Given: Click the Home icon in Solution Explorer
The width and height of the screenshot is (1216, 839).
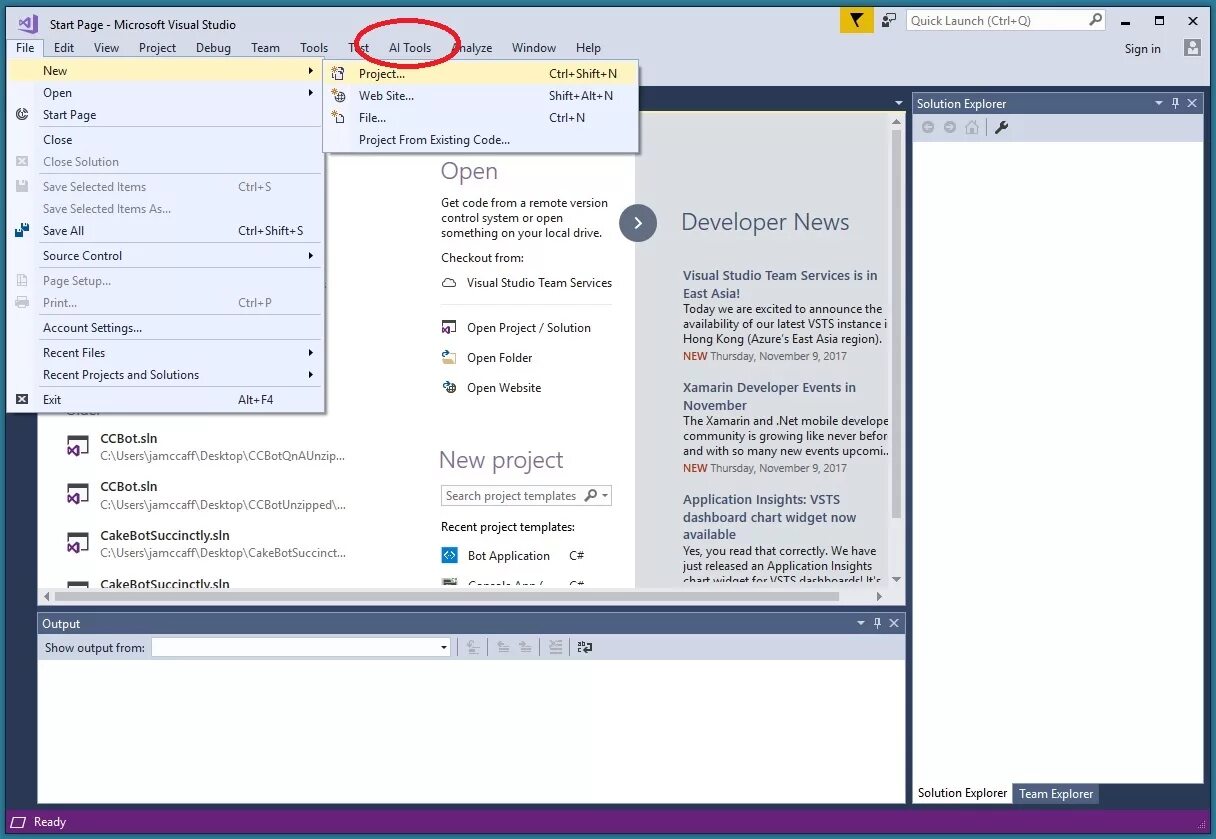Looking at the screenshot, I should click(972, 127).
